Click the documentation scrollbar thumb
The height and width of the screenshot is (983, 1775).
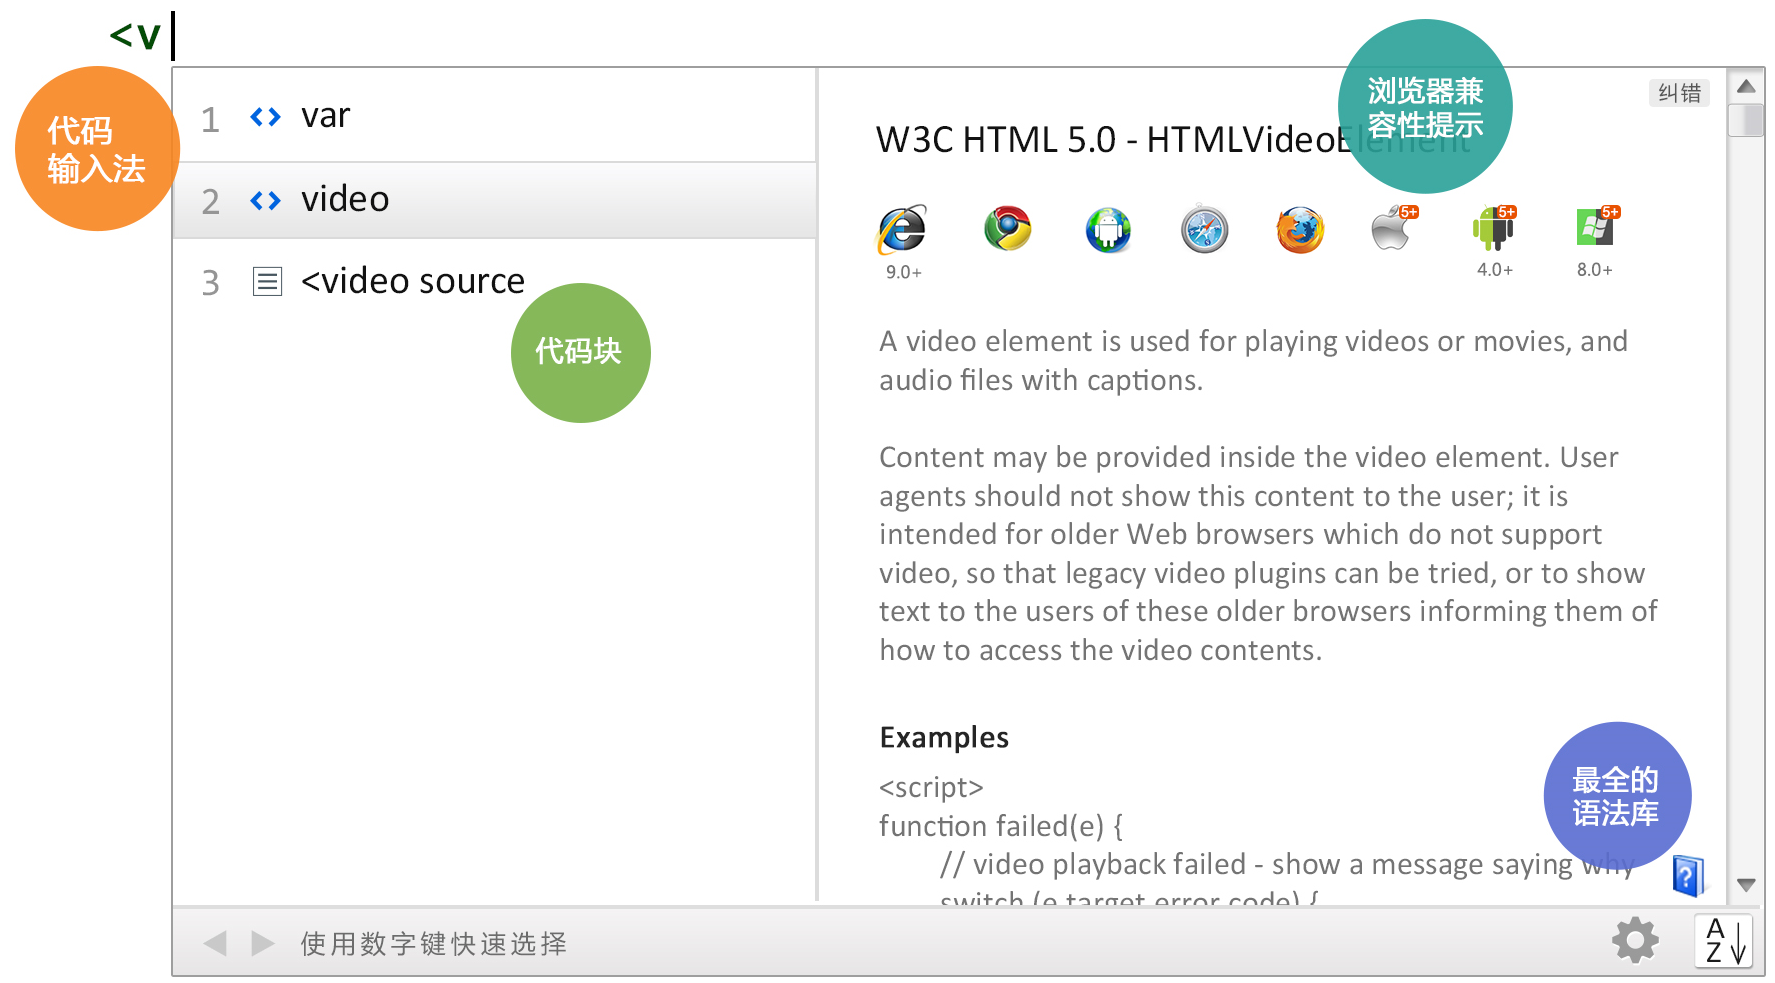[1746, 121]
